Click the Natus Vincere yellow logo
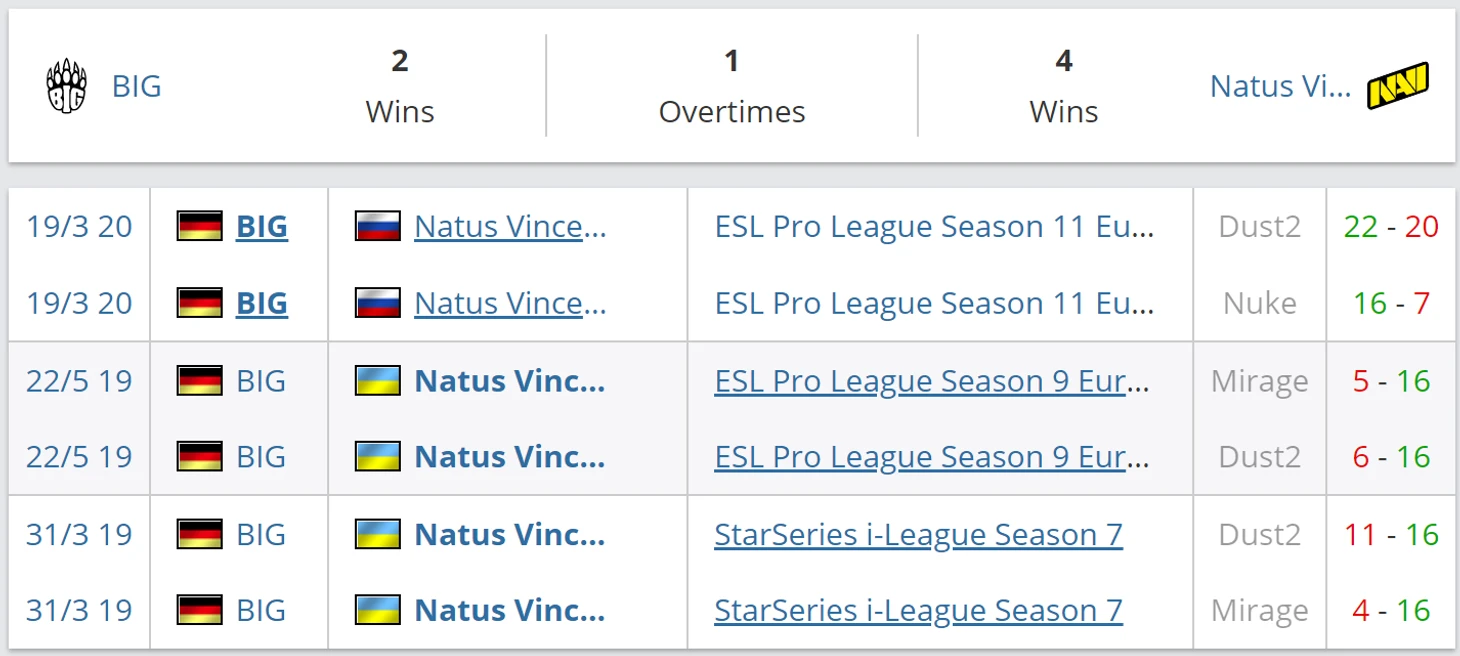Screen dimensions: 1460x656 point(1397,86)
